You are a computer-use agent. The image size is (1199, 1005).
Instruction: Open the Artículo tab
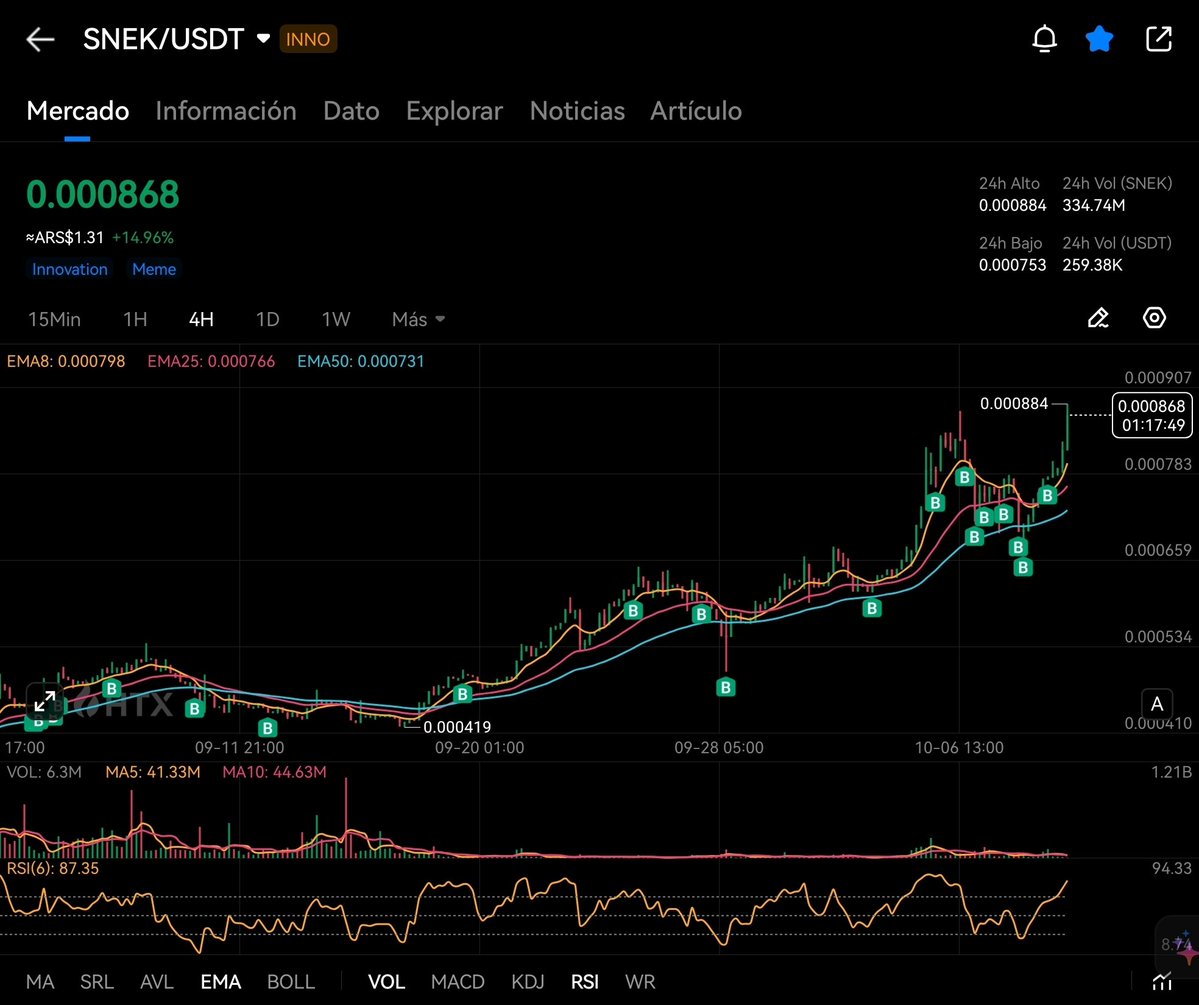[696, 111]
